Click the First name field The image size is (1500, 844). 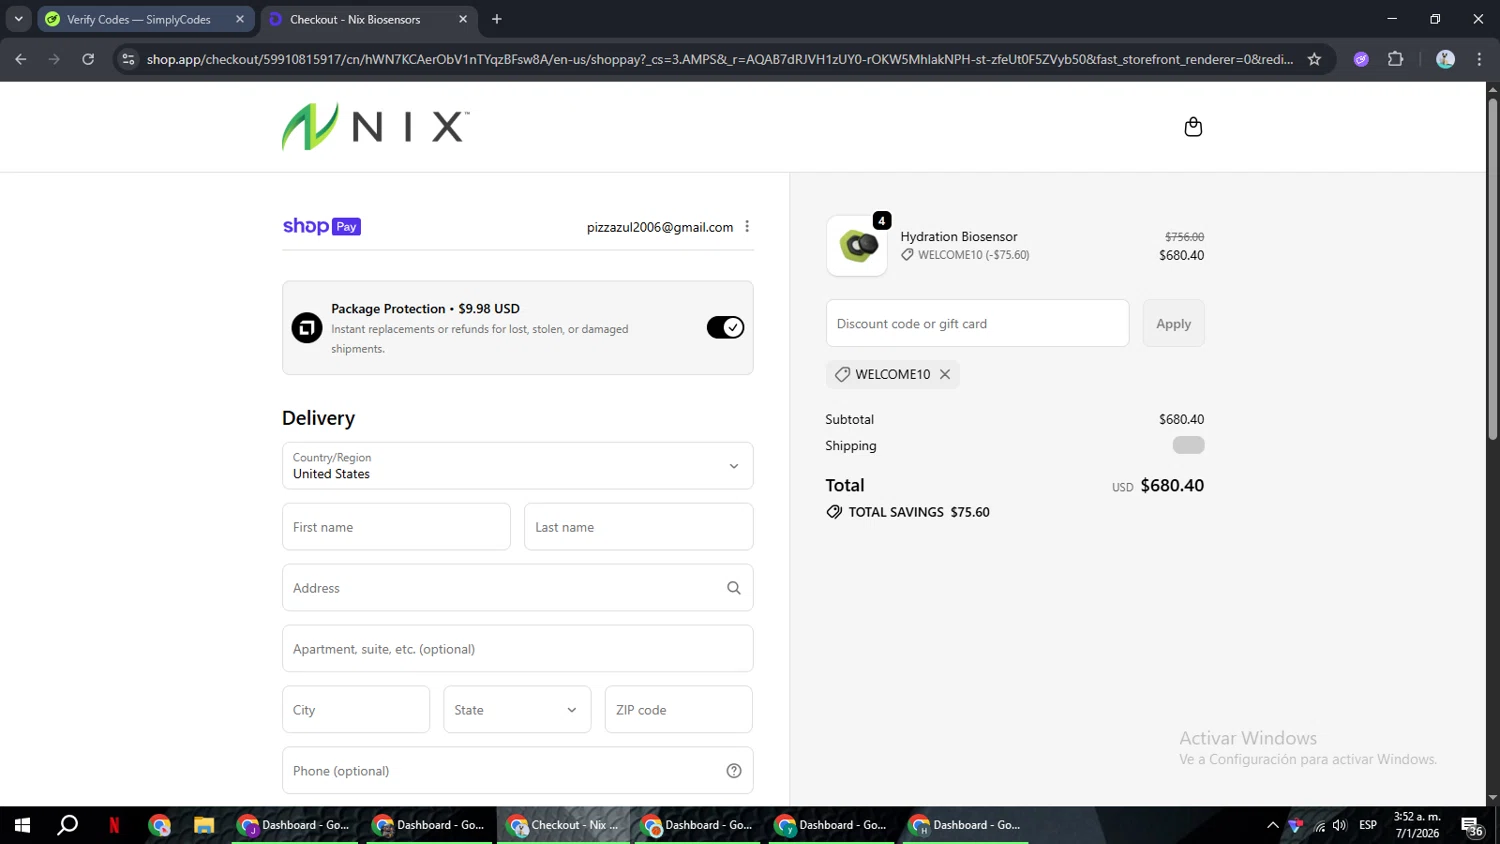[396, 527]
